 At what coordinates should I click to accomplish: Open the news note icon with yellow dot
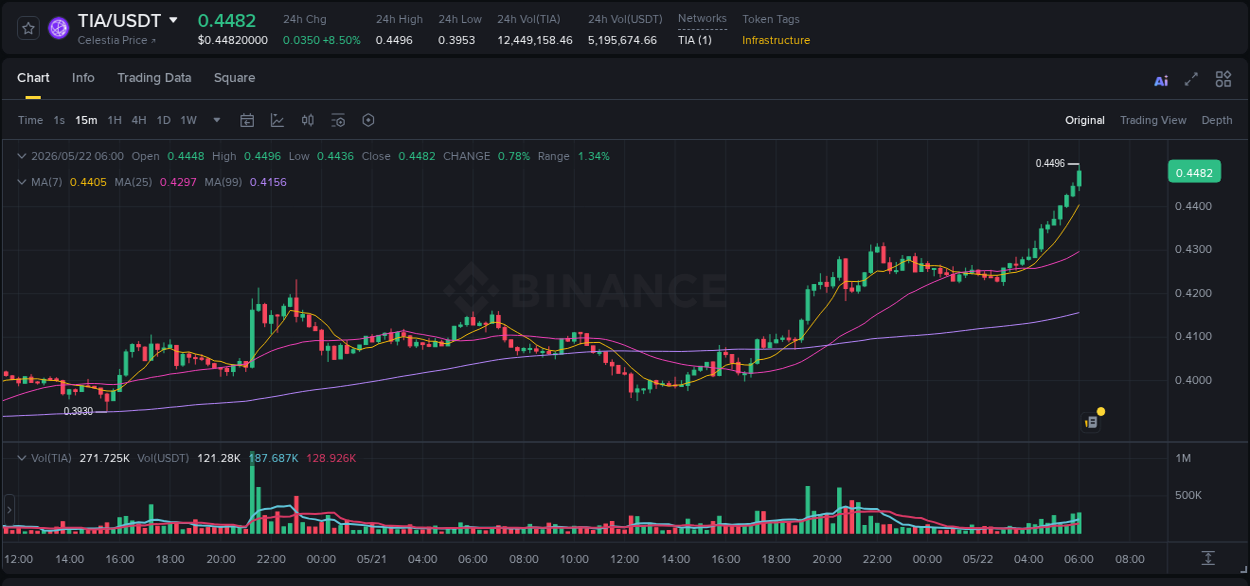coord(1092,421)
